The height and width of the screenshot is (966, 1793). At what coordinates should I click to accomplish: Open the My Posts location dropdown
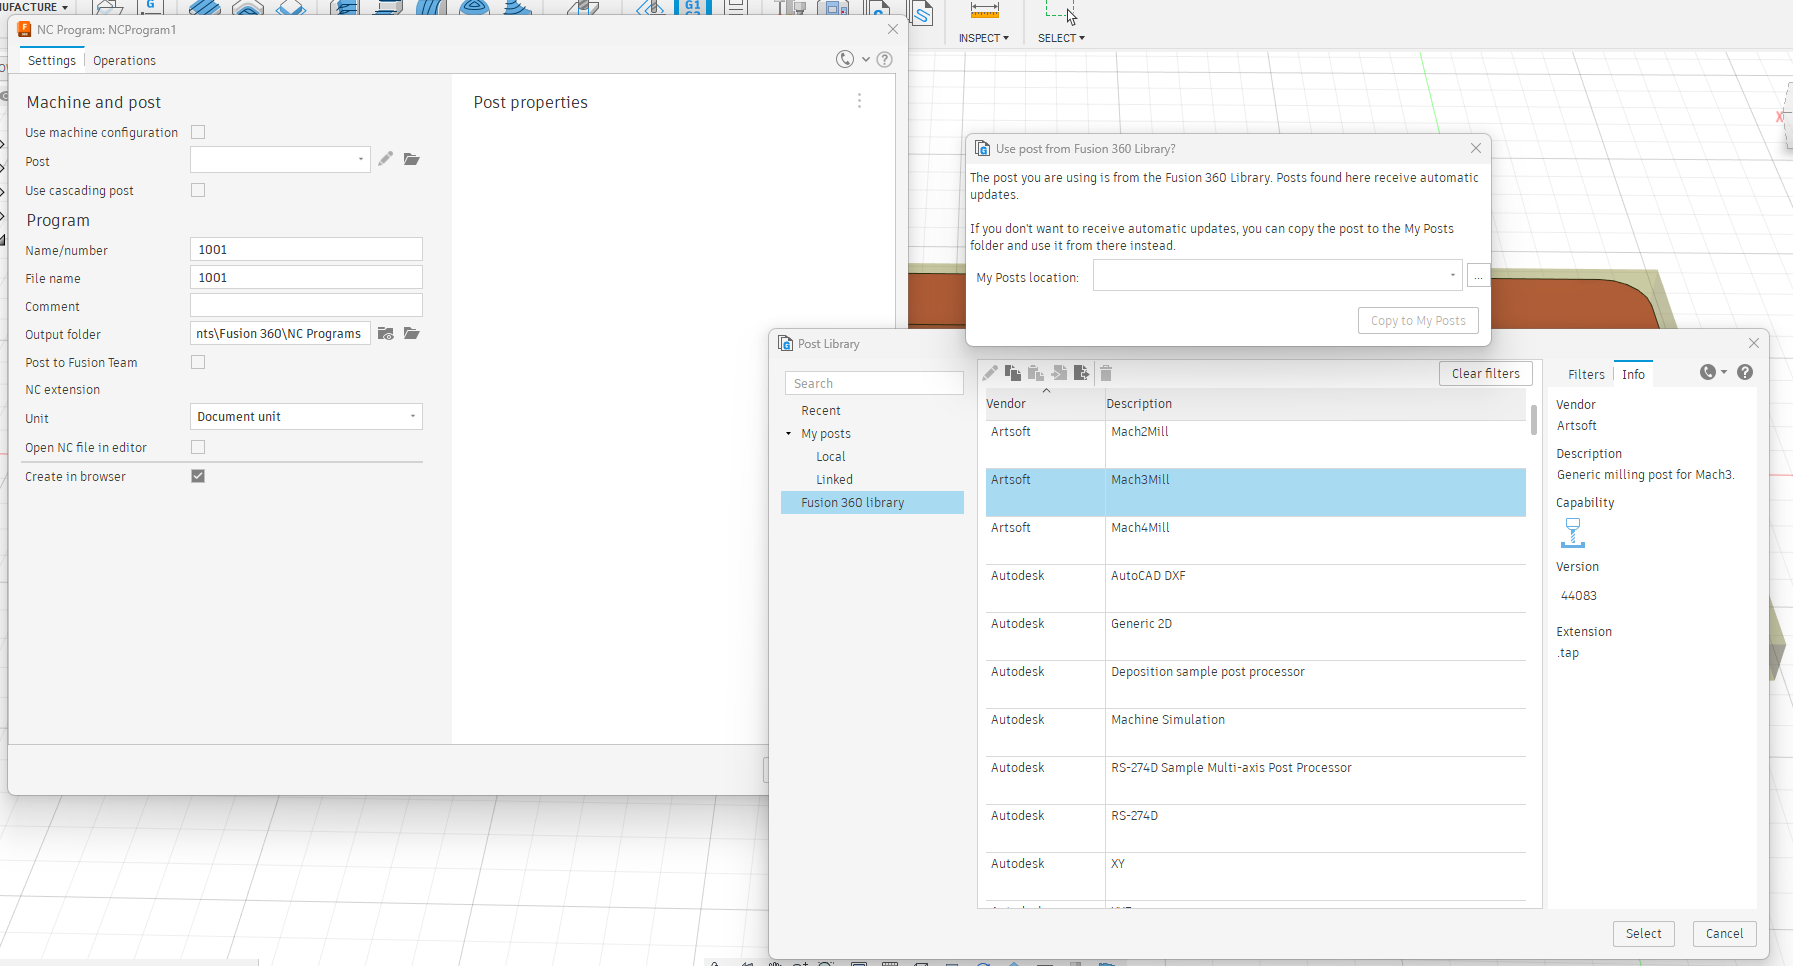pyautogui.click(x=1278, y=275)
